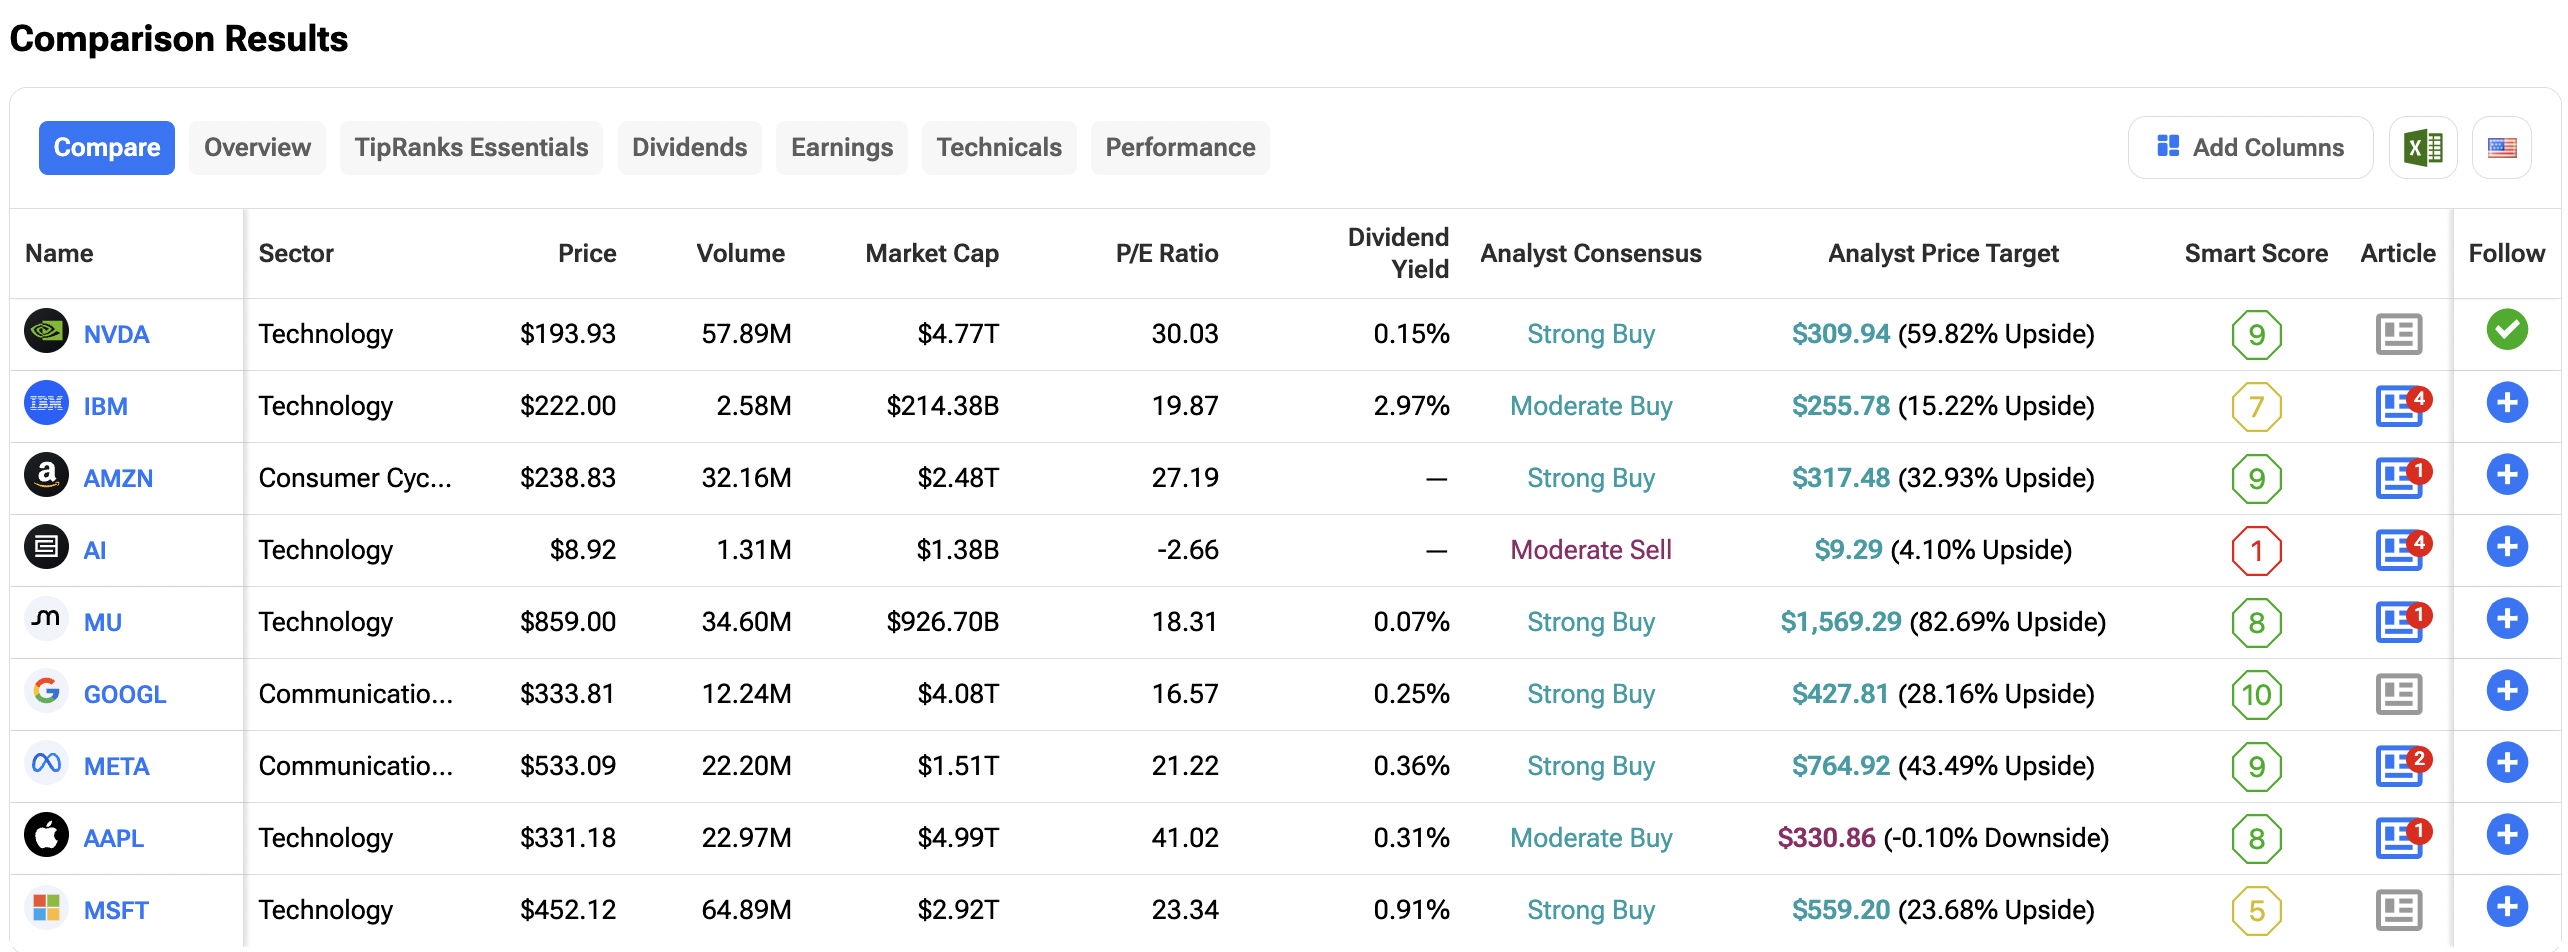Viewport: 2568px width, 952px height.
Task: Sort by the P/E Ratio column header
Action: (x=1167, y=254)
